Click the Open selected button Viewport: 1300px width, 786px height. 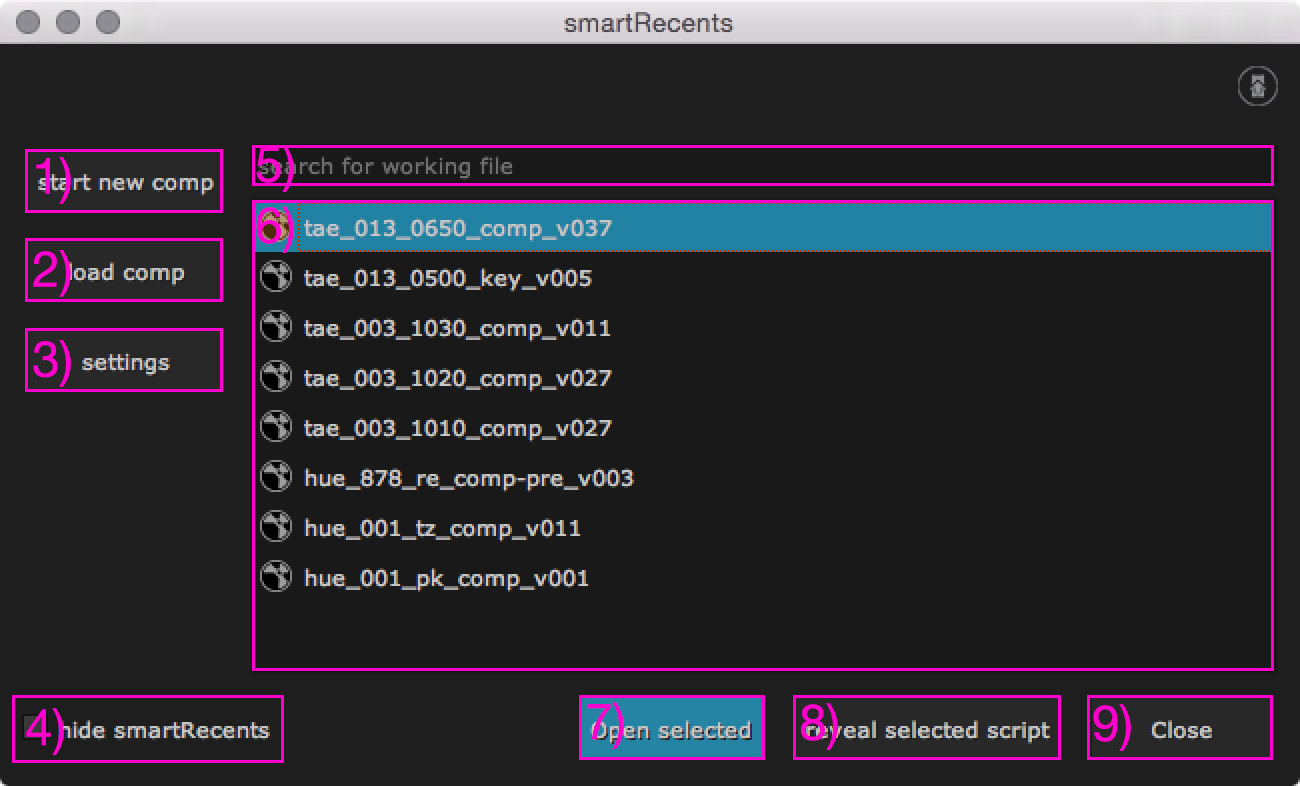671,729
